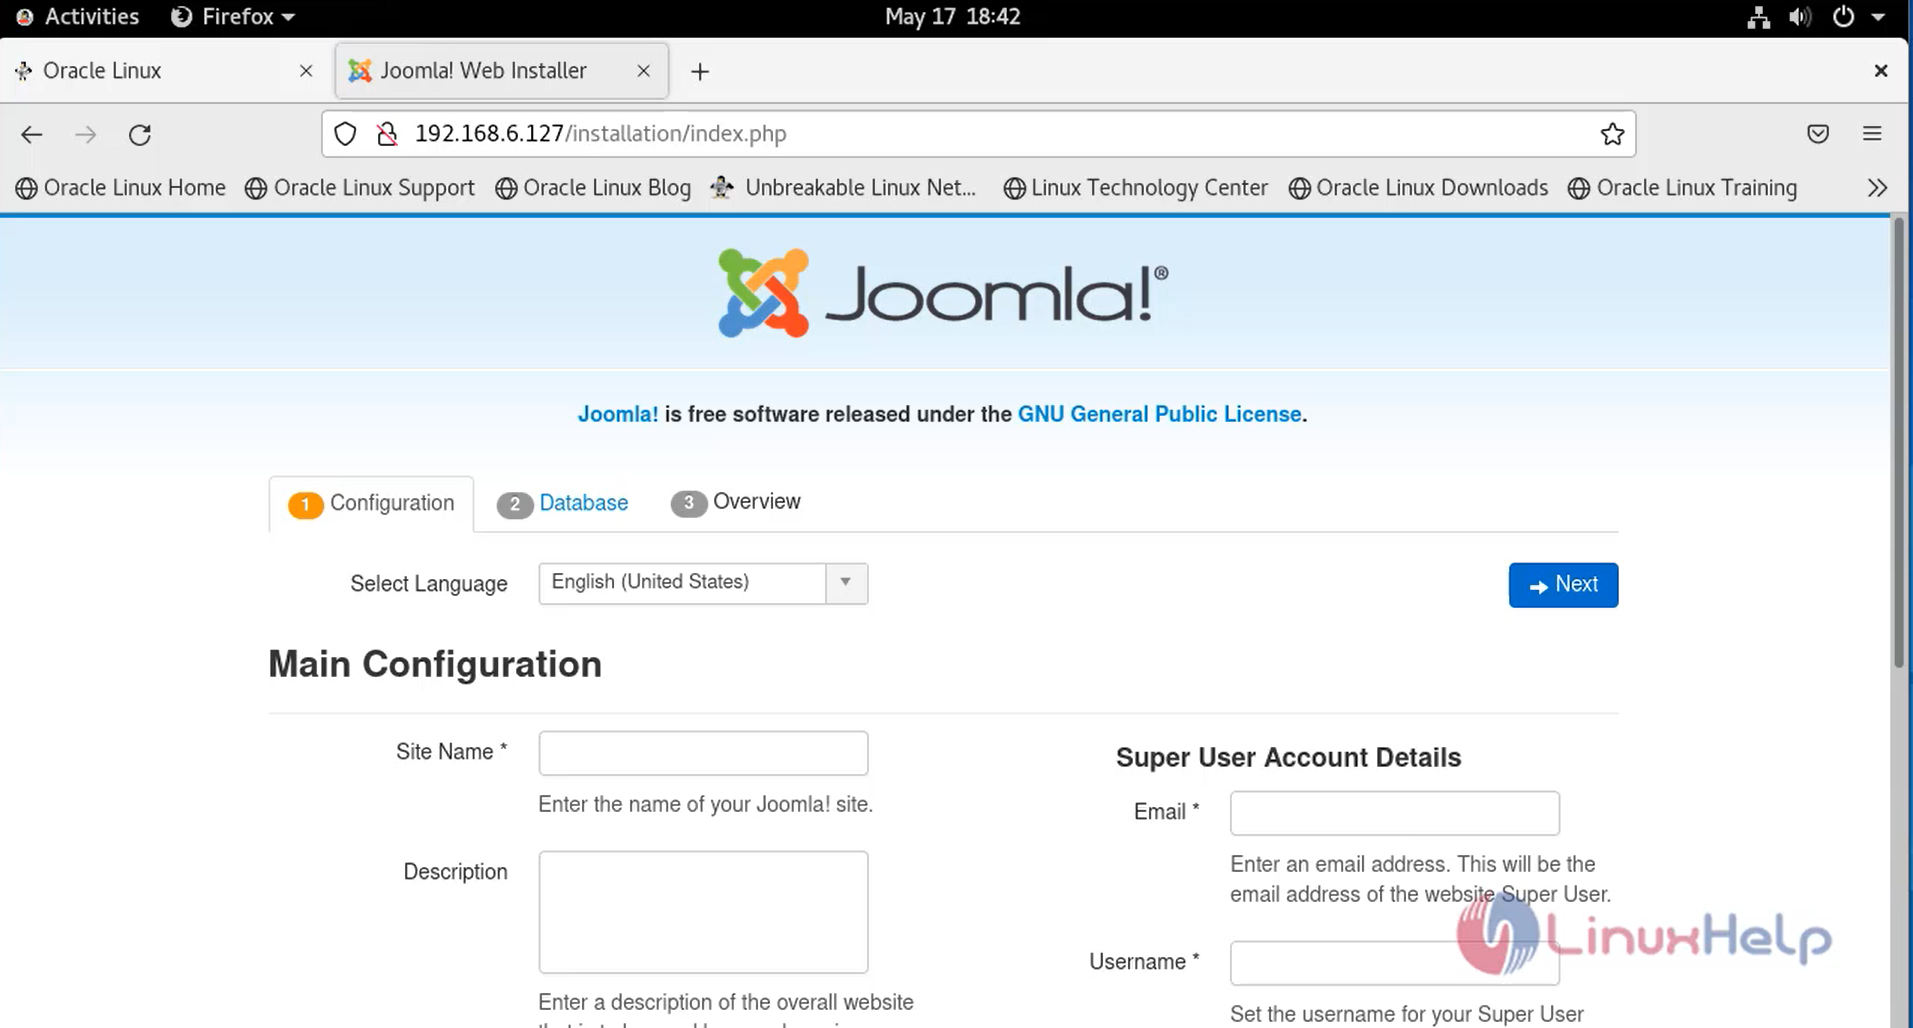Click the Site Name input field
Viewport: 1913px width, 1028px height.
pos(703,753)
